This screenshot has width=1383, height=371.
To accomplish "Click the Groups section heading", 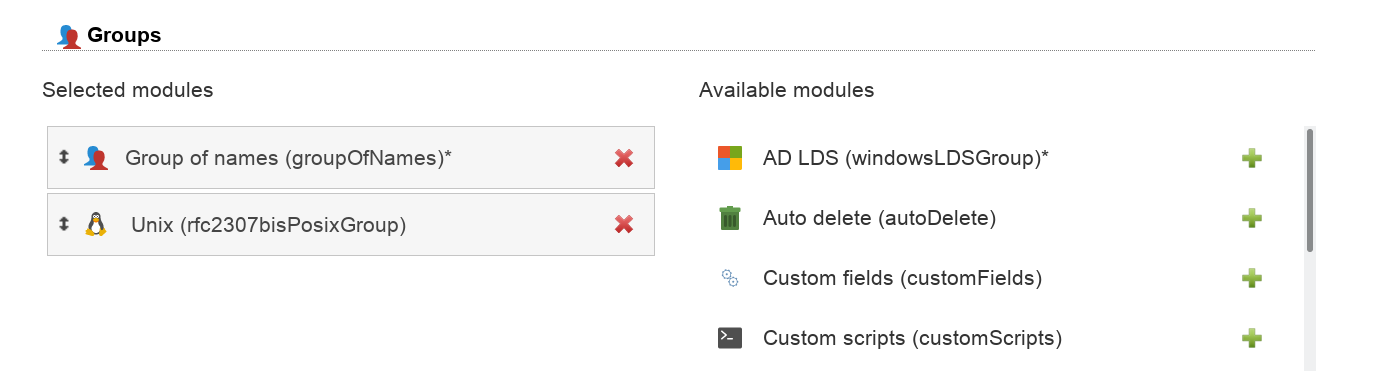I will (x=124, y=35).
